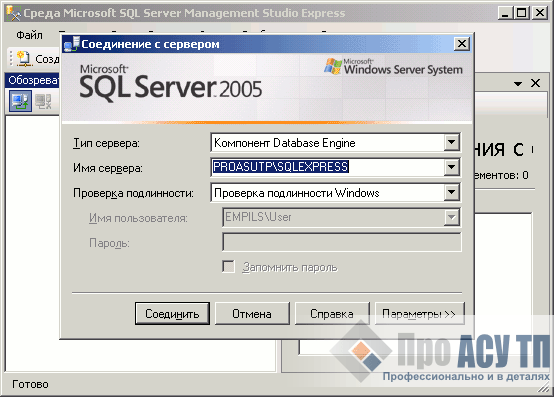554x397 pixels.
Task: Toggle the Запомнить пароль checkbox
Action: [228, 267]
